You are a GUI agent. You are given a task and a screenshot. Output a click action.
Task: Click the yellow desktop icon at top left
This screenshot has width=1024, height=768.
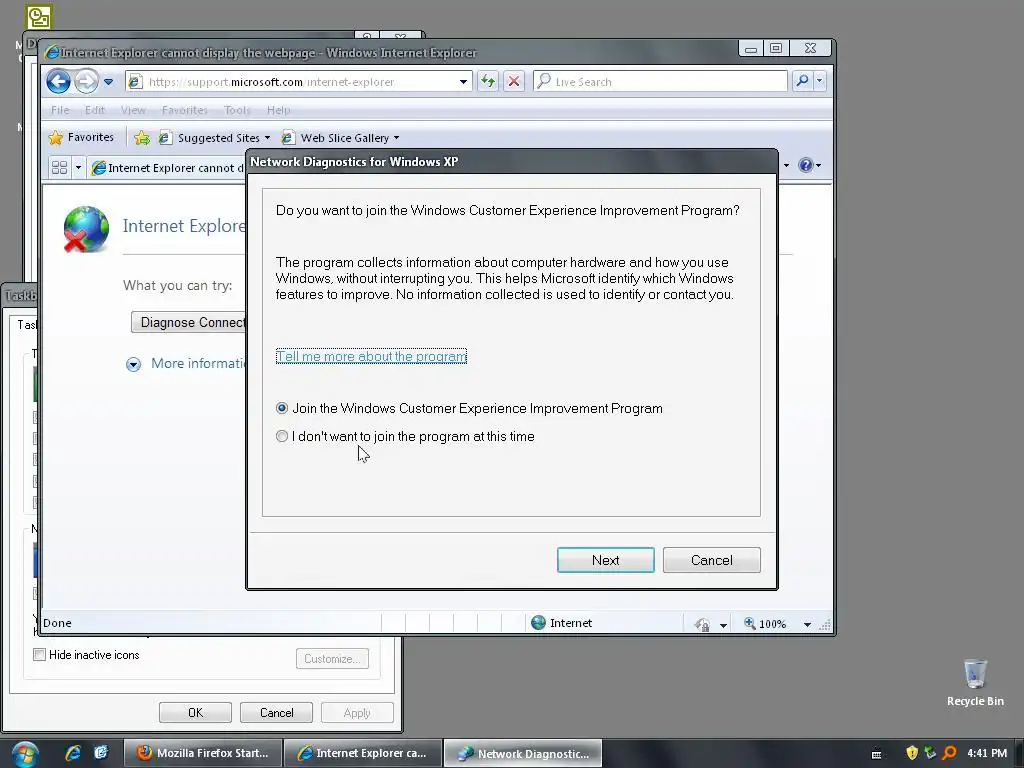pos(39,17)
